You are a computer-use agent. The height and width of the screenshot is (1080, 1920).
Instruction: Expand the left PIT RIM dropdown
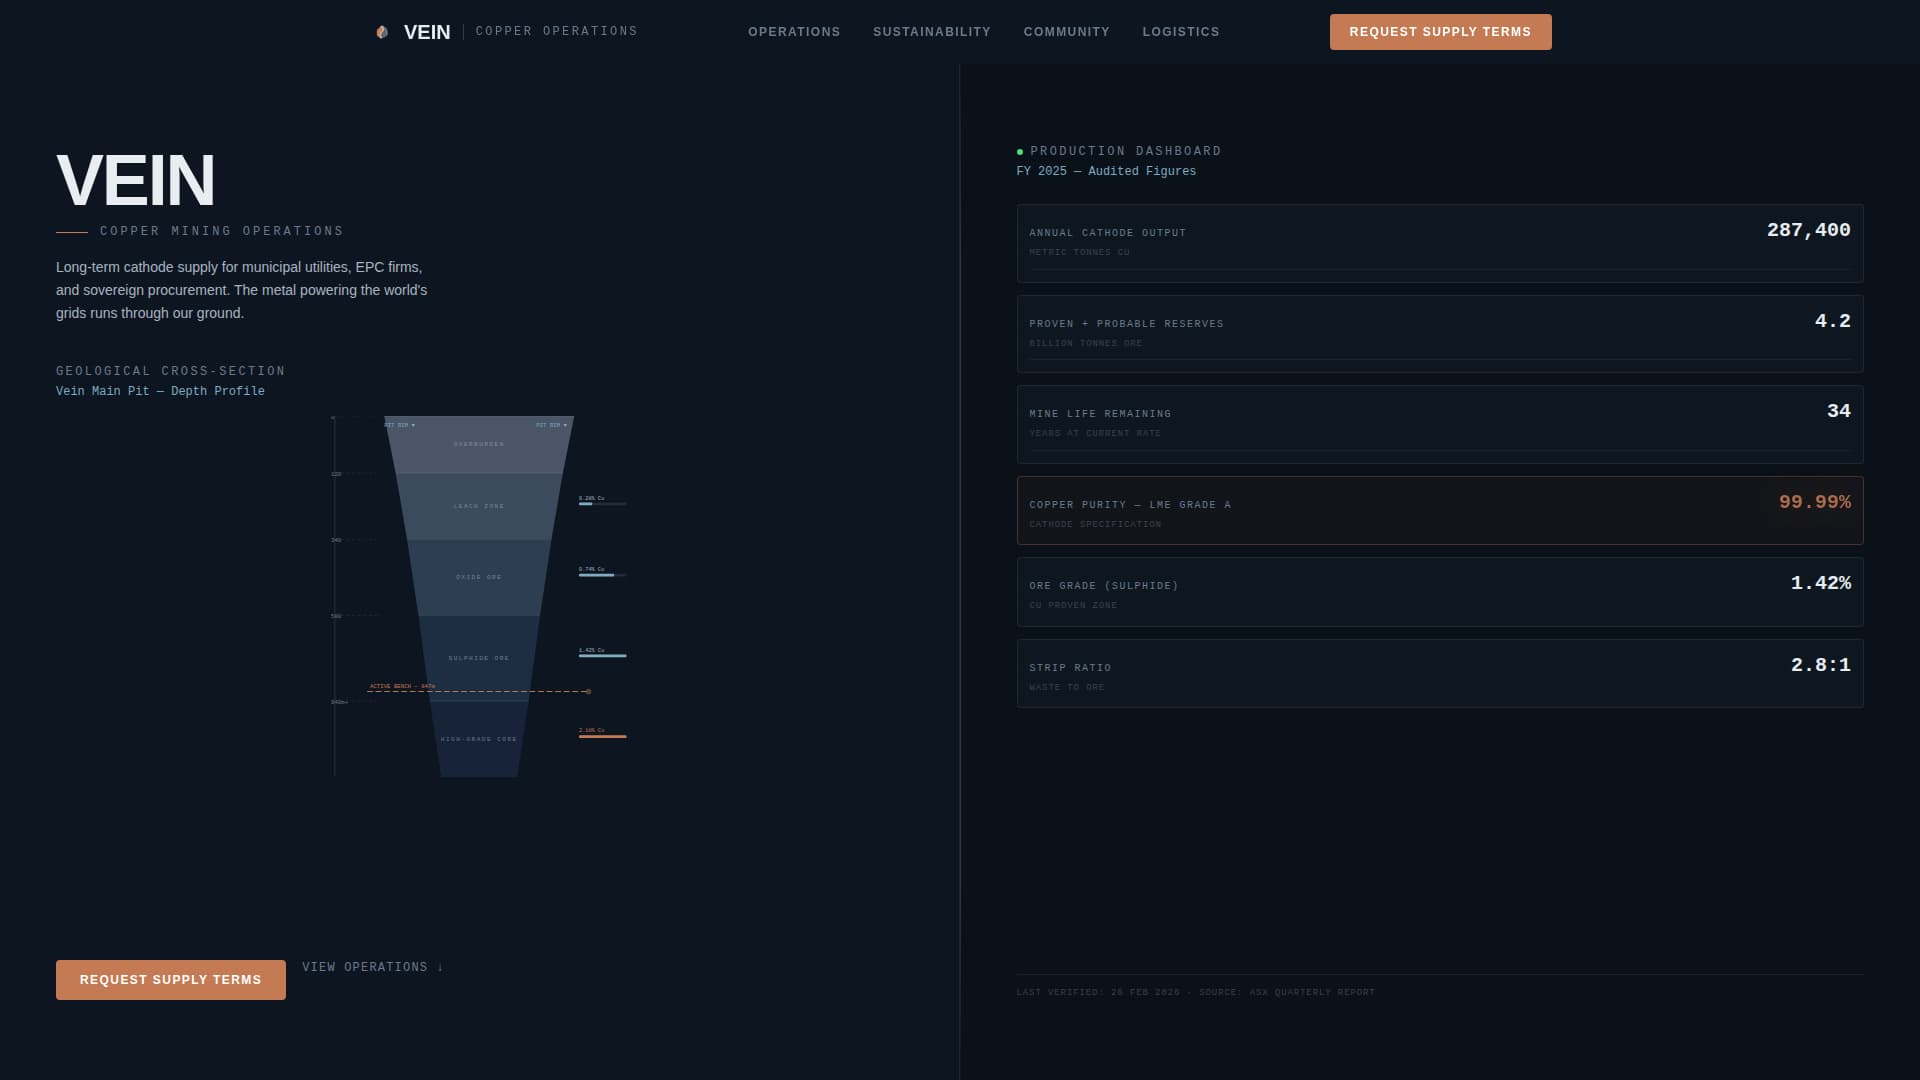click(400, 425)
